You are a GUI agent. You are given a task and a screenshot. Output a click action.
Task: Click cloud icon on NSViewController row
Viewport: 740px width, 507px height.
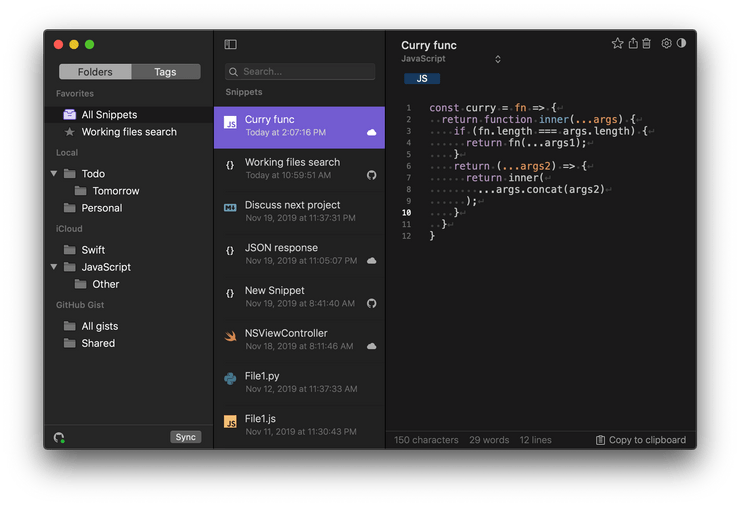coord(371,346)
